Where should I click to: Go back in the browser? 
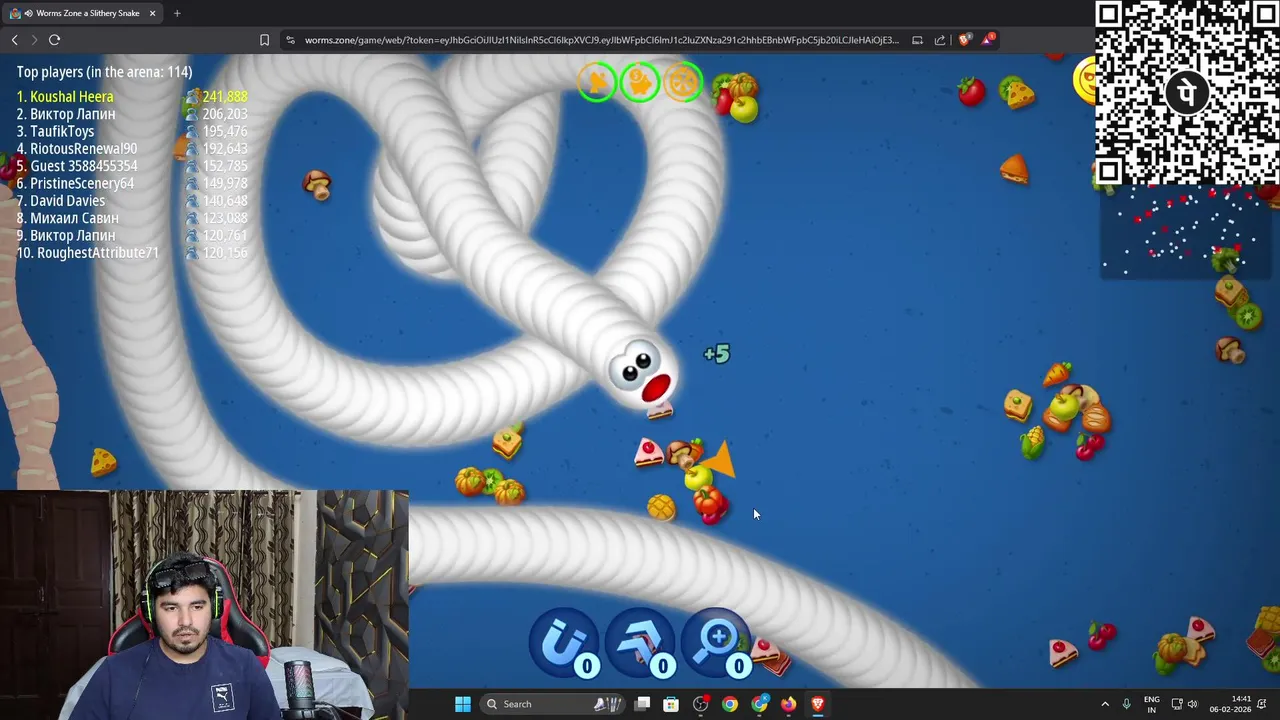(x=14, y=40)
